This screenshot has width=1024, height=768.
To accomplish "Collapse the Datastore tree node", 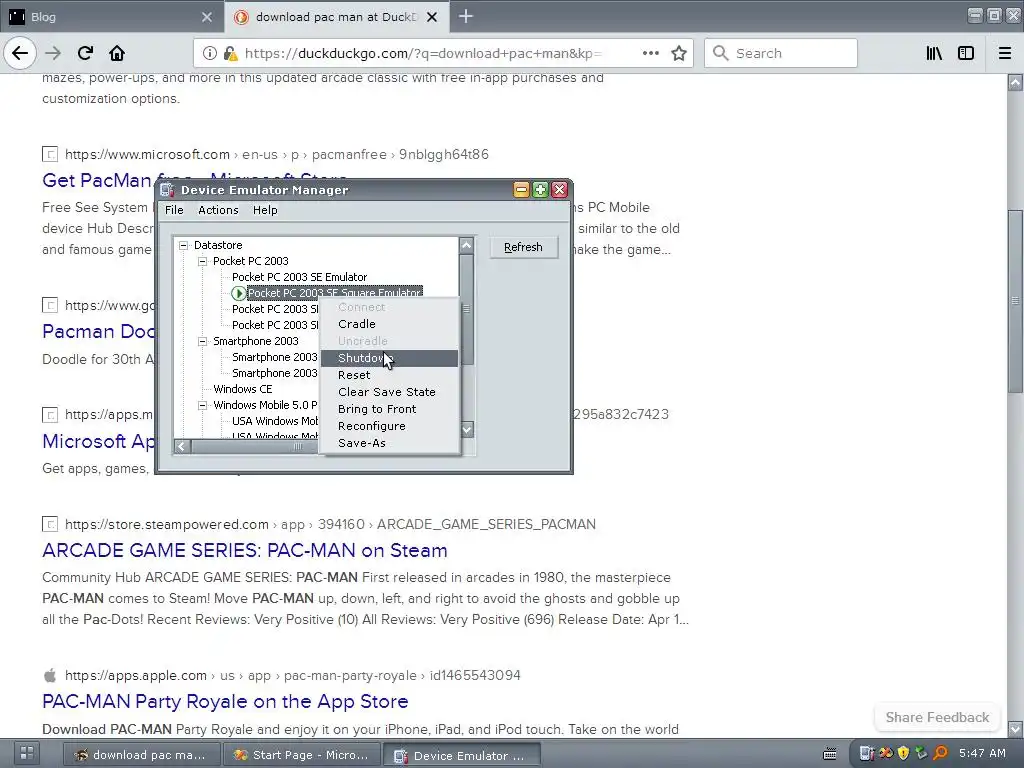I will 184,246.
